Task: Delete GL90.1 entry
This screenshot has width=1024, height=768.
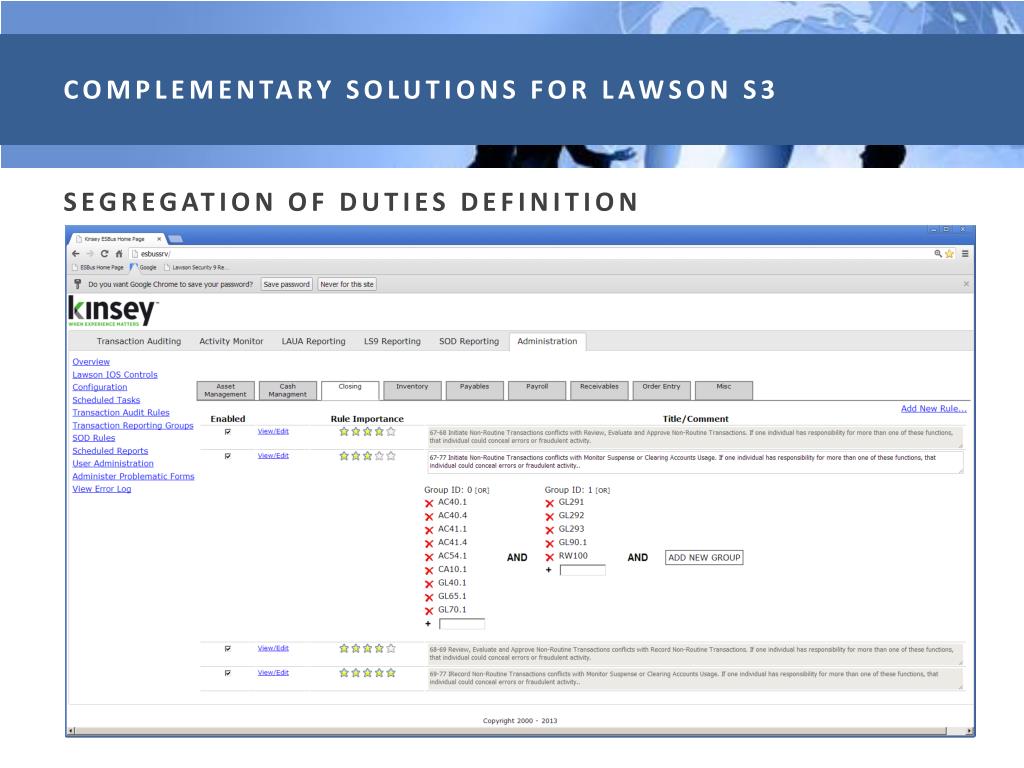Action: (x=549, y=543)
